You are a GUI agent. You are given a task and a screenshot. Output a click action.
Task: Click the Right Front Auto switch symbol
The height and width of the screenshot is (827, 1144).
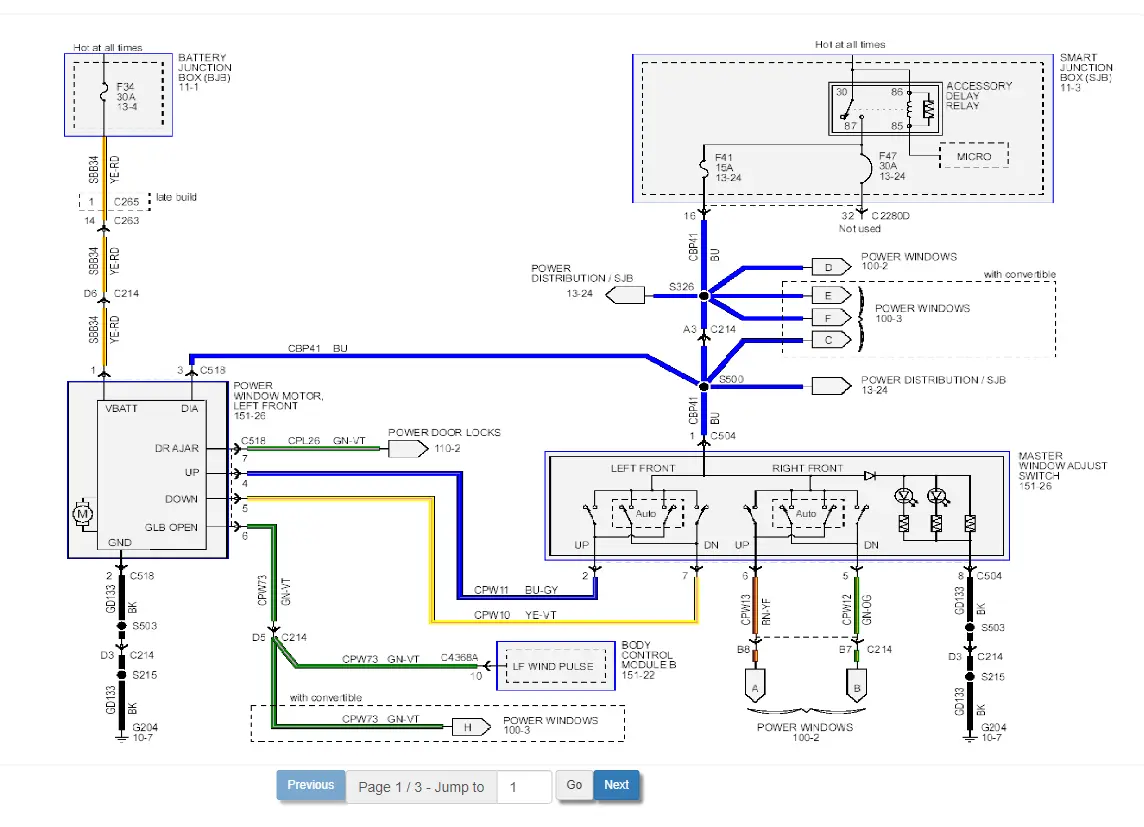click(x=807, y=513)
